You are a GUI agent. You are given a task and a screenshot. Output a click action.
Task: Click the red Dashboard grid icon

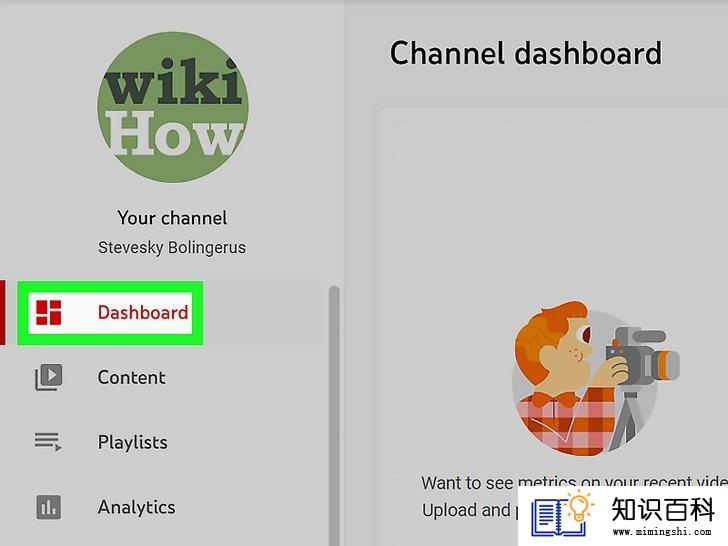pyautogui.click(x=49, y=312)
